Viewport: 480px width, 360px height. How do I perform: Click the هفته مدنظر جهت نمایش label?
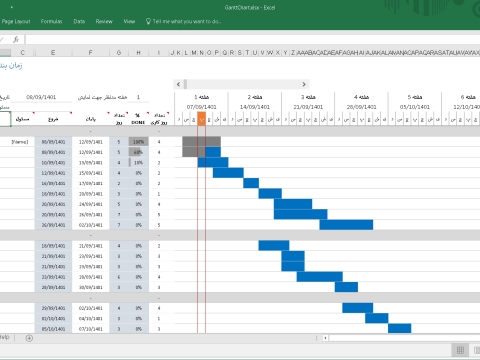pos(102,97)
